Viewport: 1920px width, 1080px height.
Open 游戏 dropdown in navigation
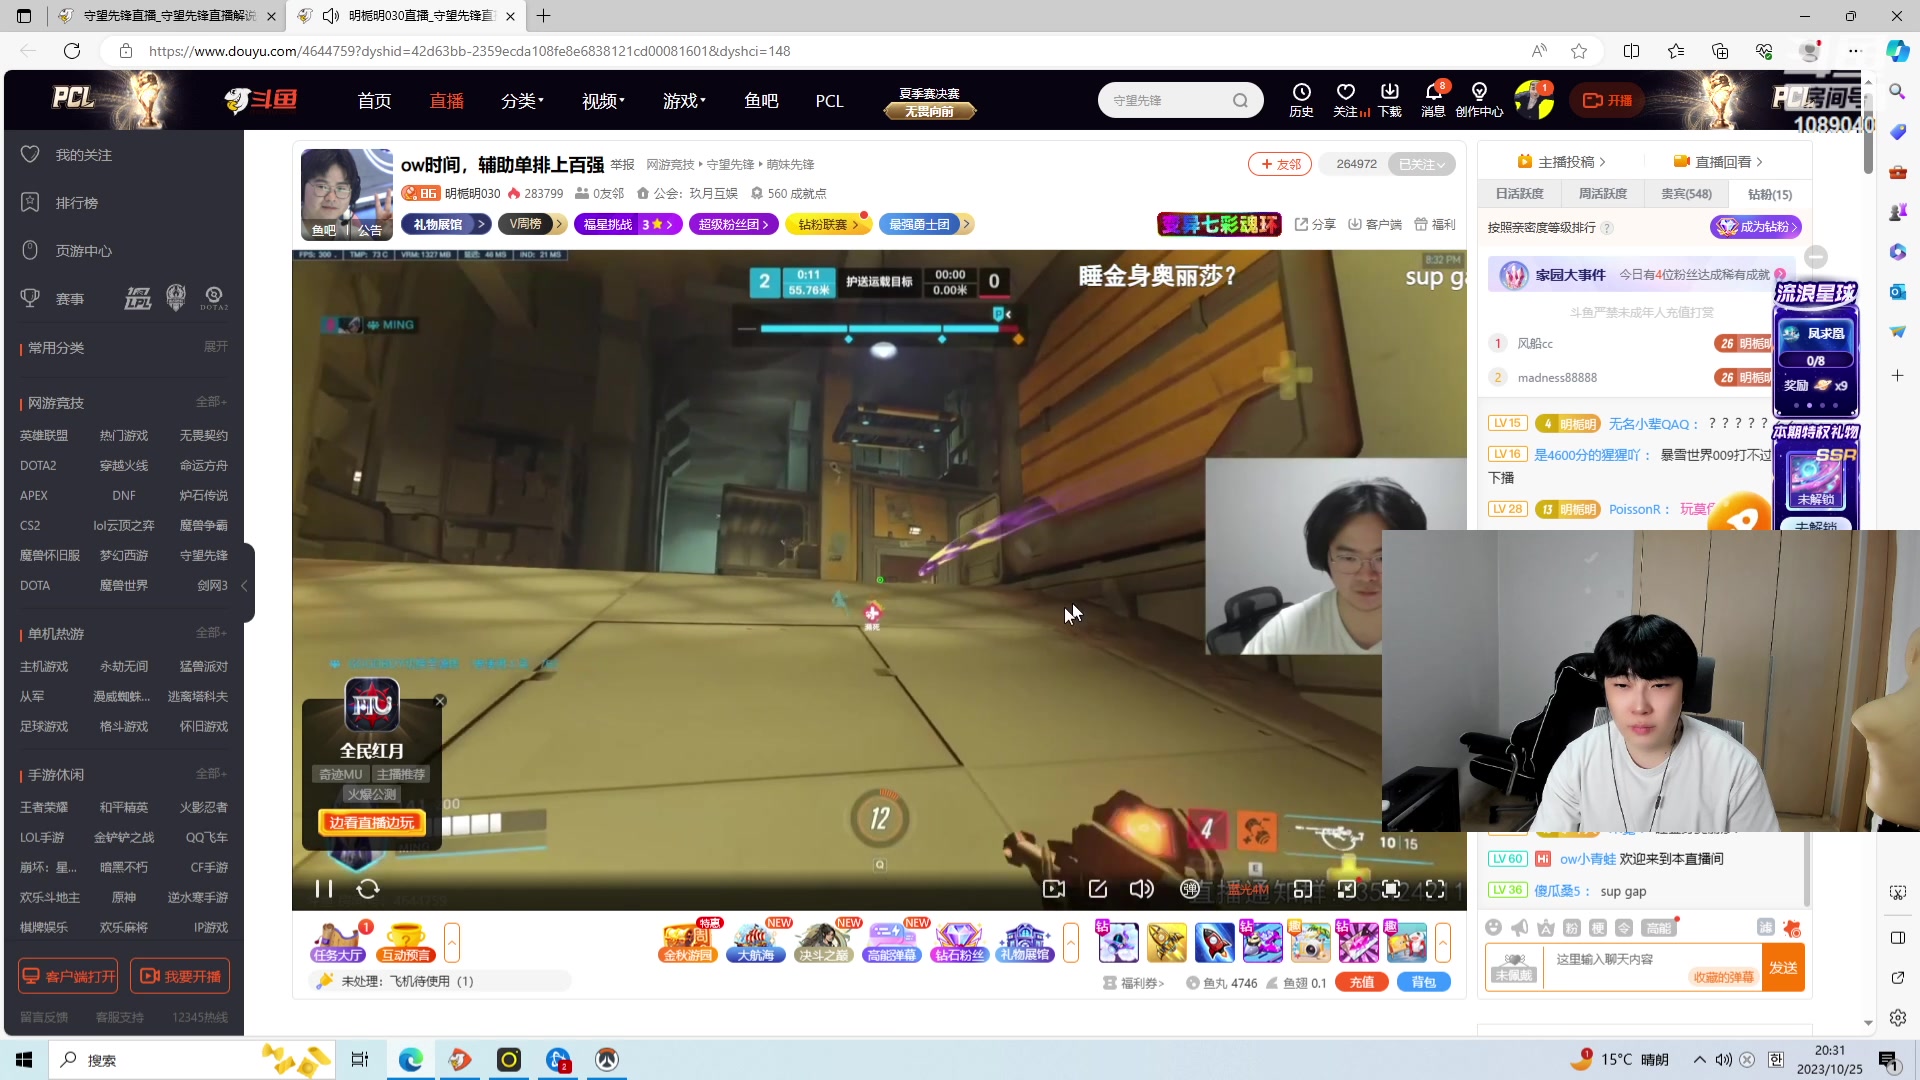pyautogui.click(x=684, y=101)
